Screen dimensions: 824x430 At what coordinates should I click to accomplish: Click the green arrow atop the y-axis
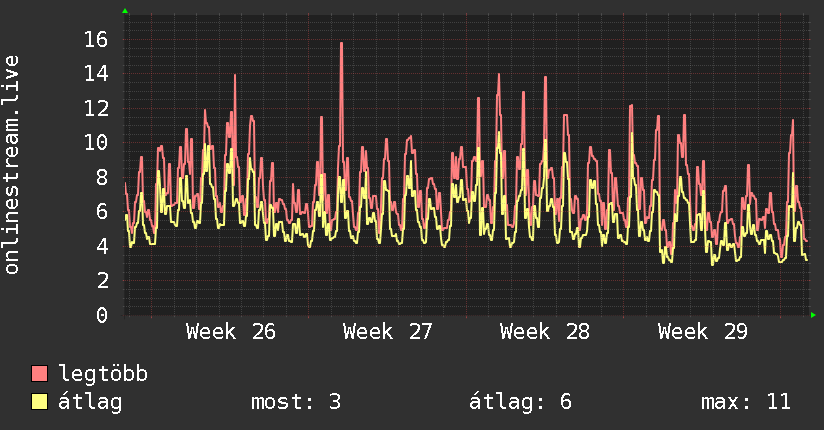point(125,11)
